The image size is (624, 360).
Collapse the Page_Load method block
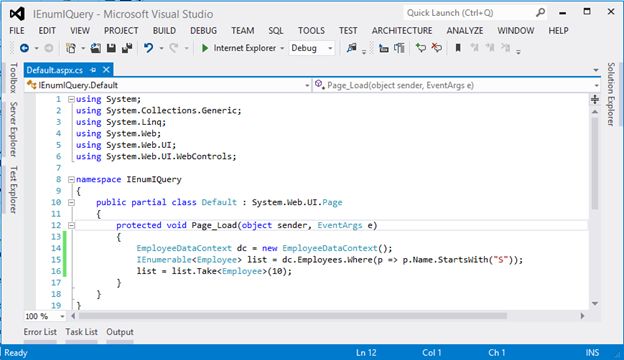tap(71, 226)
